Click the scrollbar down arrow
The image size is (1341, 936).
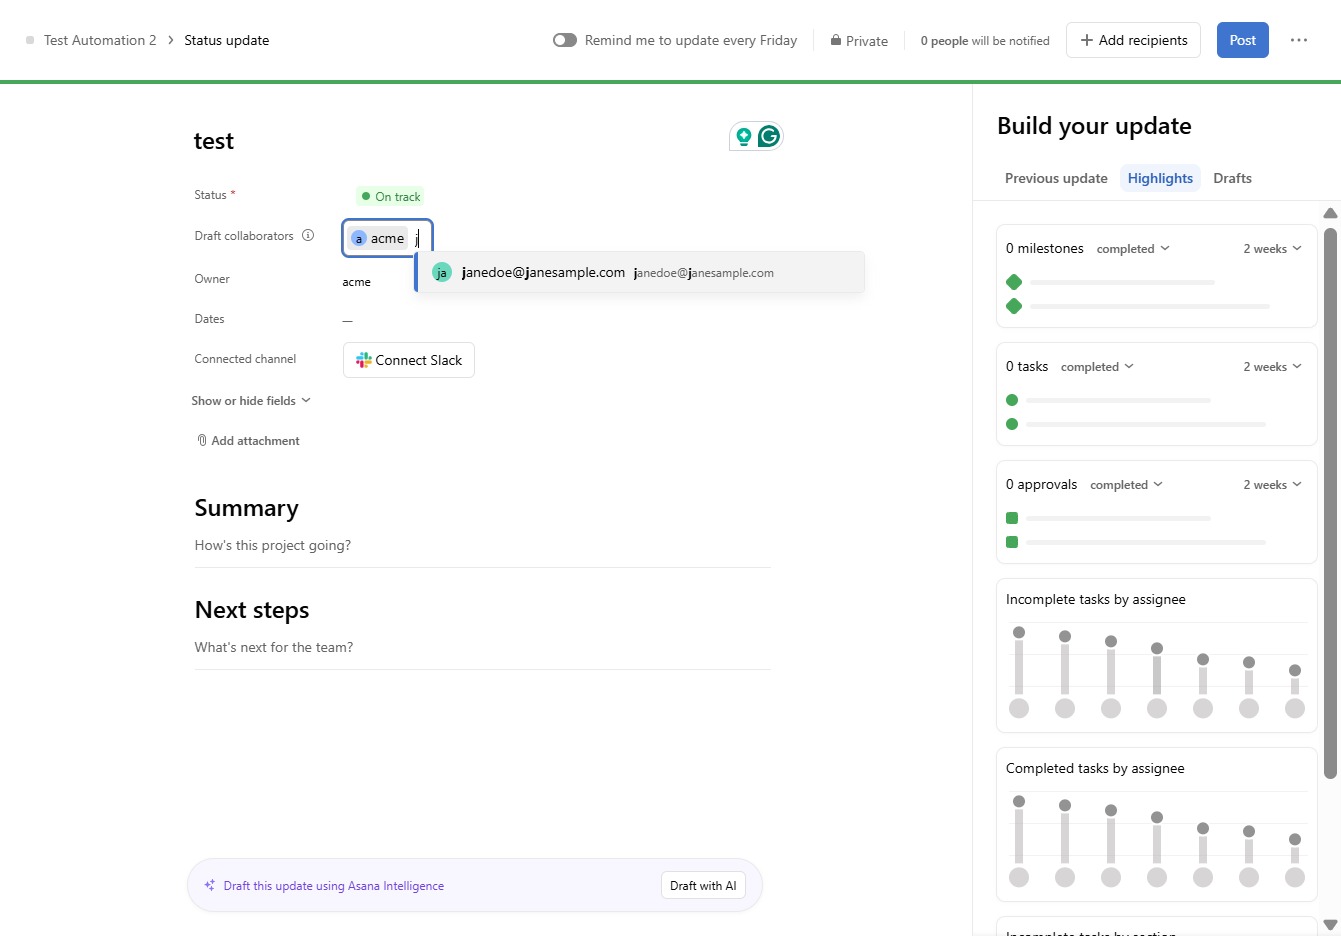[1330, 925]
